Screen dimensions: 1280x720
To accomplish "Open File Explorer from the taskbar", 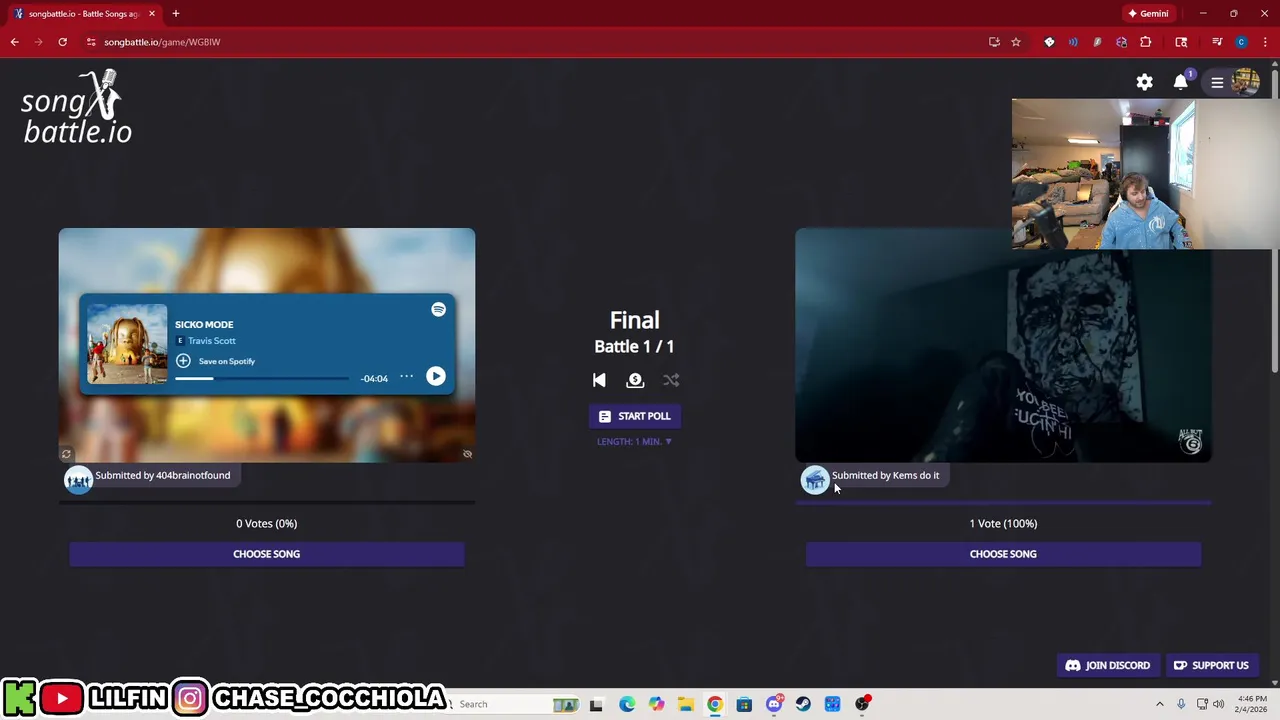I will [685, 704].
